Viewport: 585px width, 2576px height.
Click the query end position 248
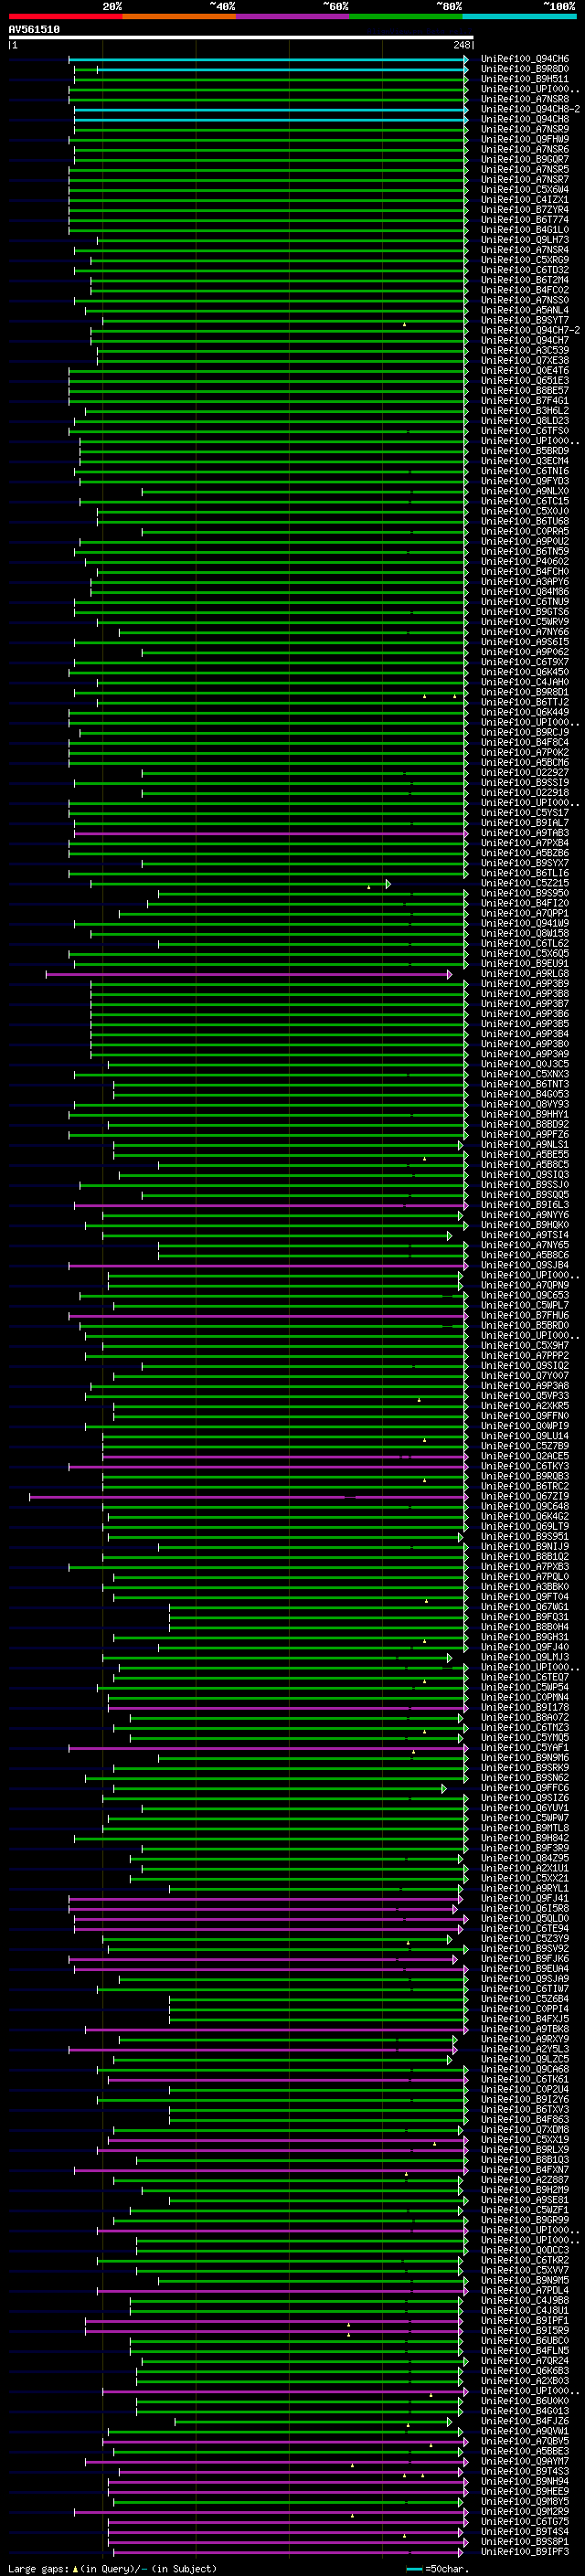[461, 45]
